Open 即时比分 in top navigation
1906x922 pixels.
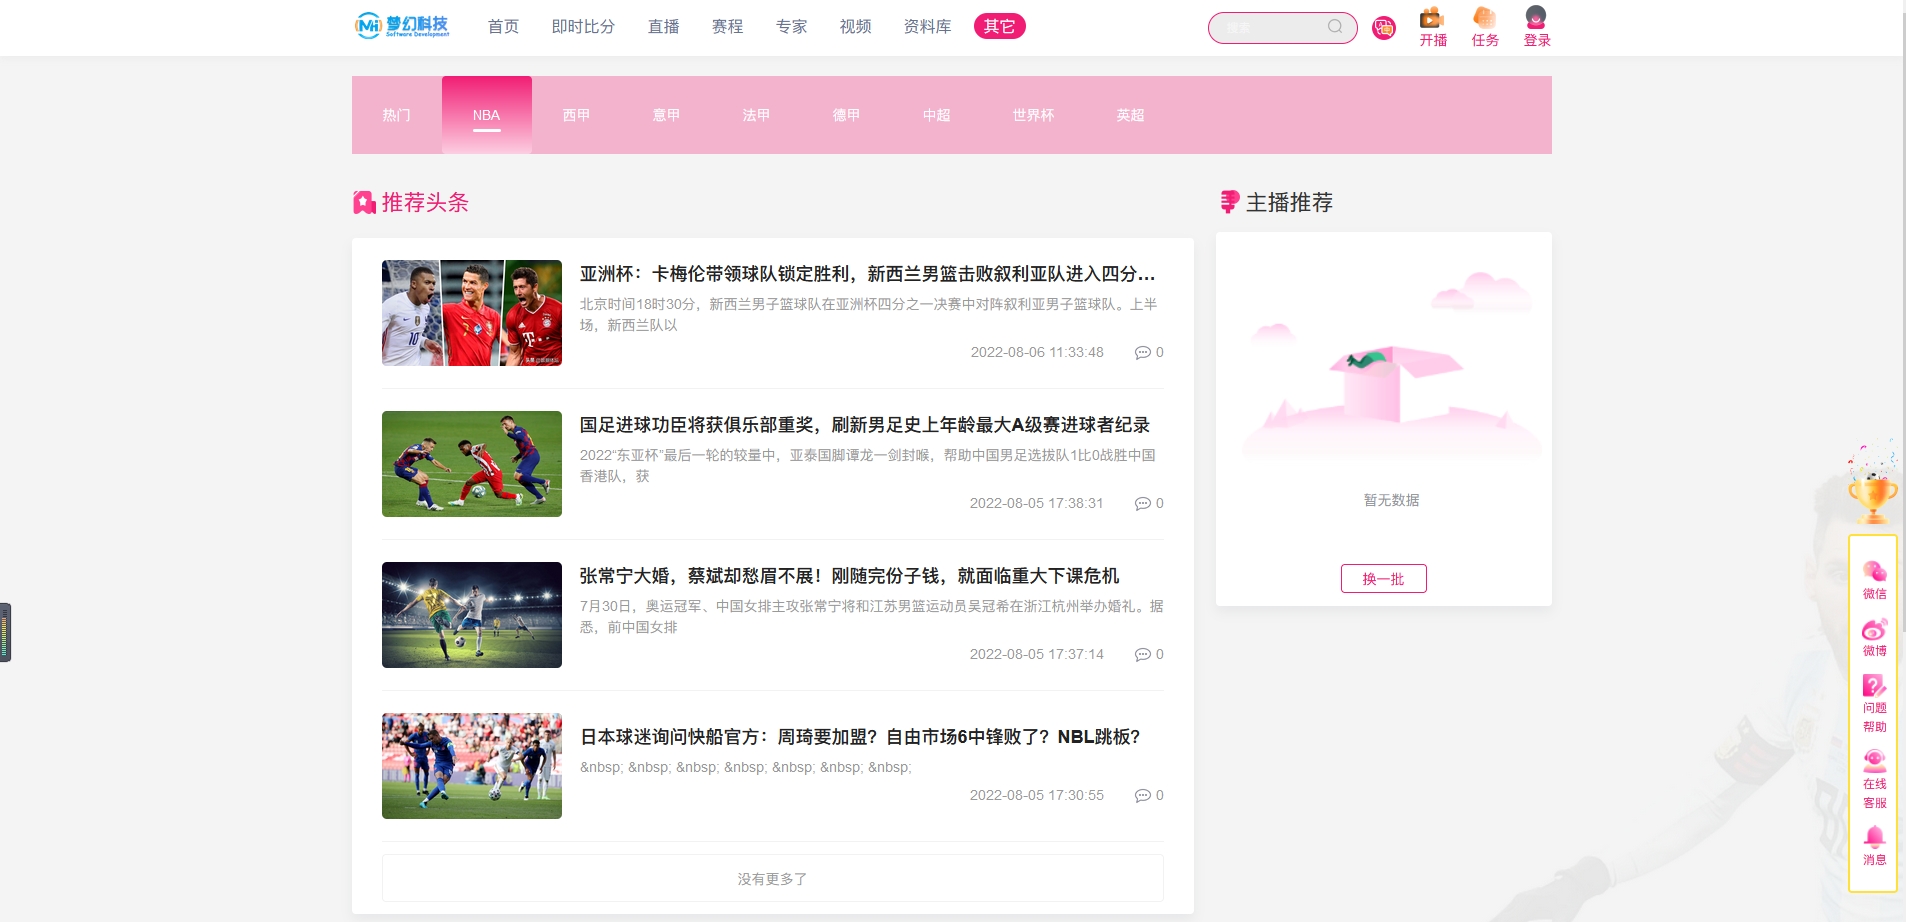click(x=583, y=27)
